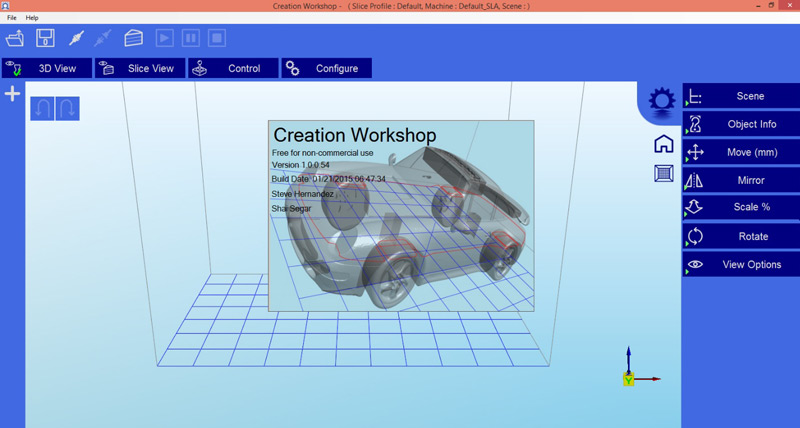Screen dimensions: 800x428
Task: Click the Move four-arrow icon
Action: pos(695,152)
